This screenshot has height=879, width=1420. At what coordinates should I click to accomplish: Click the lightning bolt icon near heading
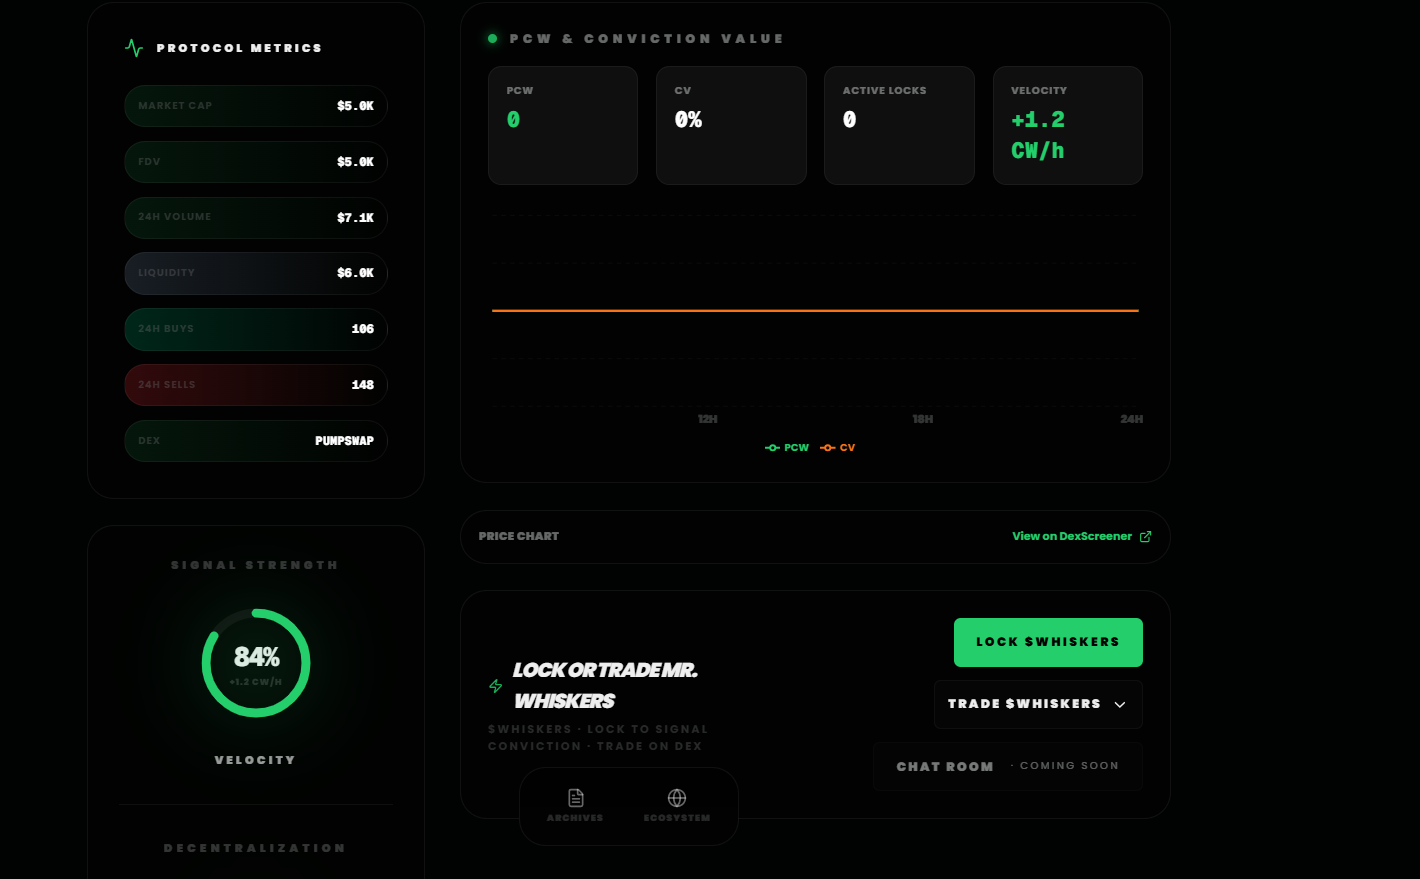[495, 686]
